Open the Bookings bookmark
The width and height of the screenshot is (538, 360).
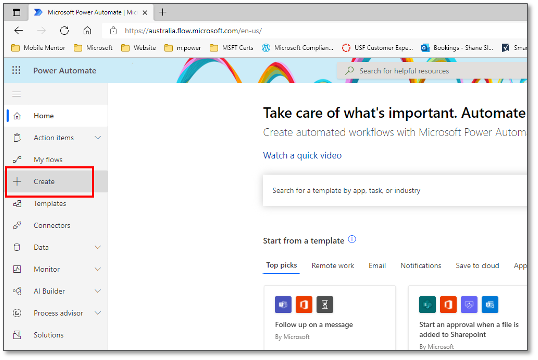(x=457, y=48)
